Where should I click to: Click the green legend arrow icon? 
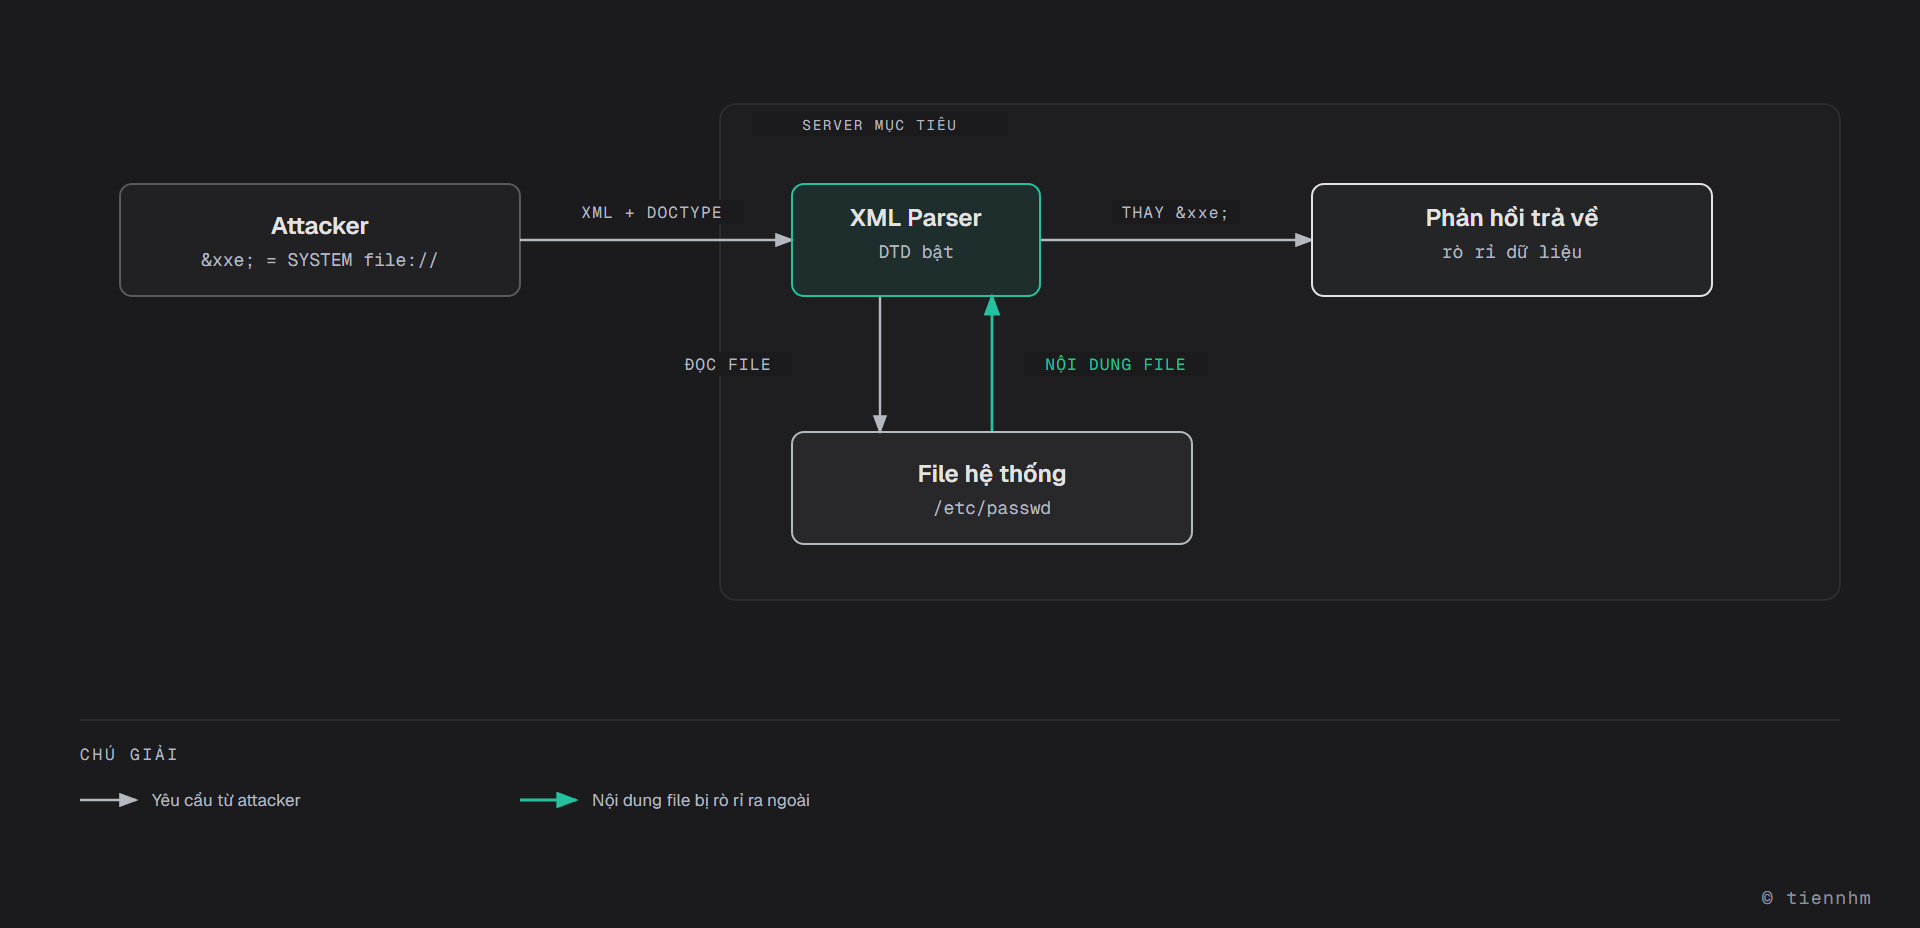point(549,800)
